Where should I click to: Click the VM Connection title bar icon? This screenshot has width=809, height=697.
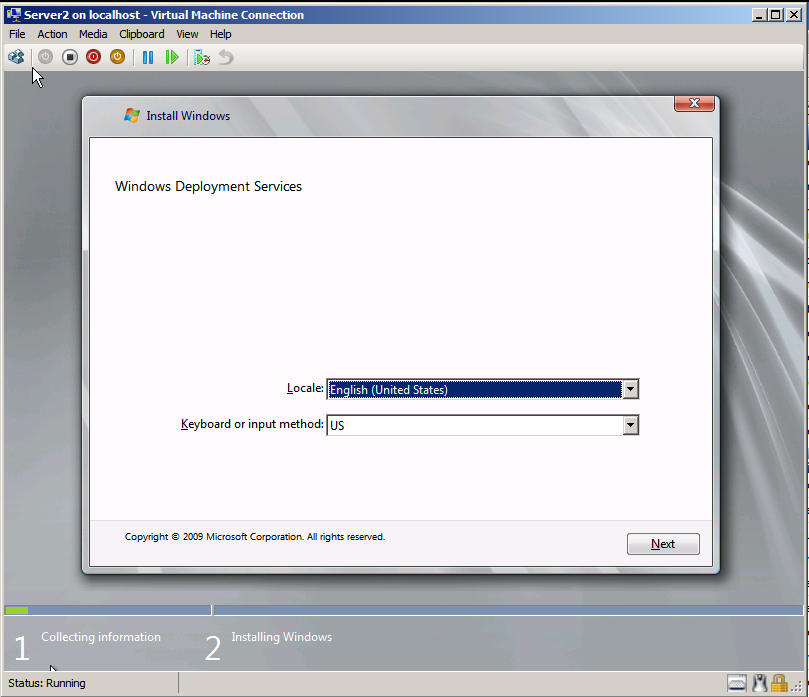14,14
